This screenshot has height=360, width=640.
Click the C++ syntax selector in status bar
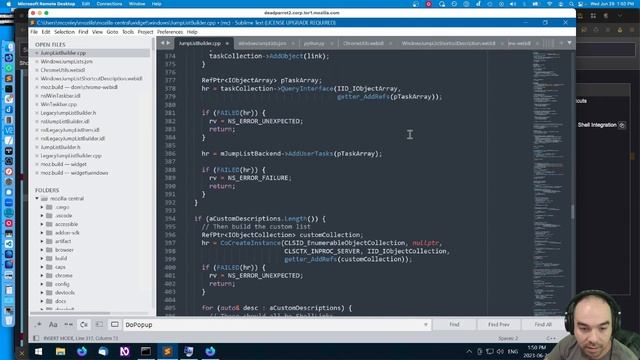tap(551, 338)
